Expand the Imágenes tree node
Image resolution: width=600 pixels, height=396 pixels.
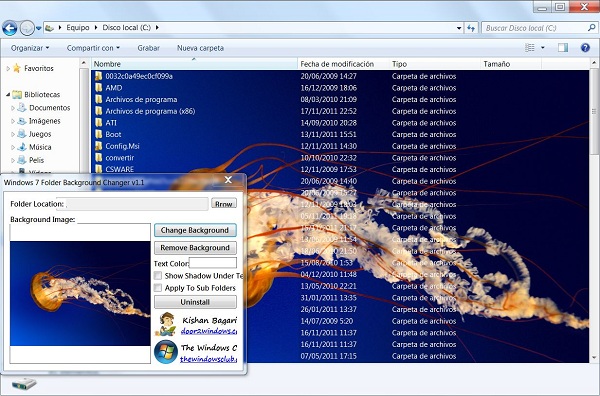point(13,121)
